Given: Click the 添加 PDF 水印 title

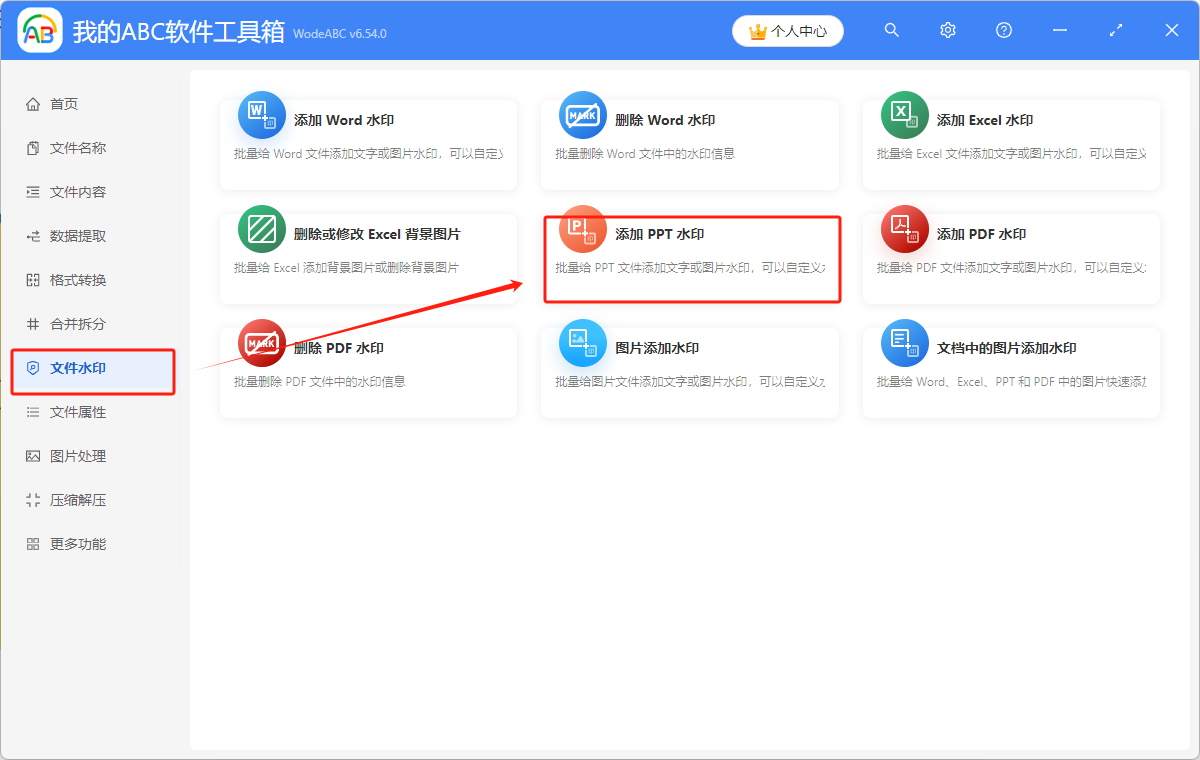Looking at the screenshot, I should coord(981,234).
